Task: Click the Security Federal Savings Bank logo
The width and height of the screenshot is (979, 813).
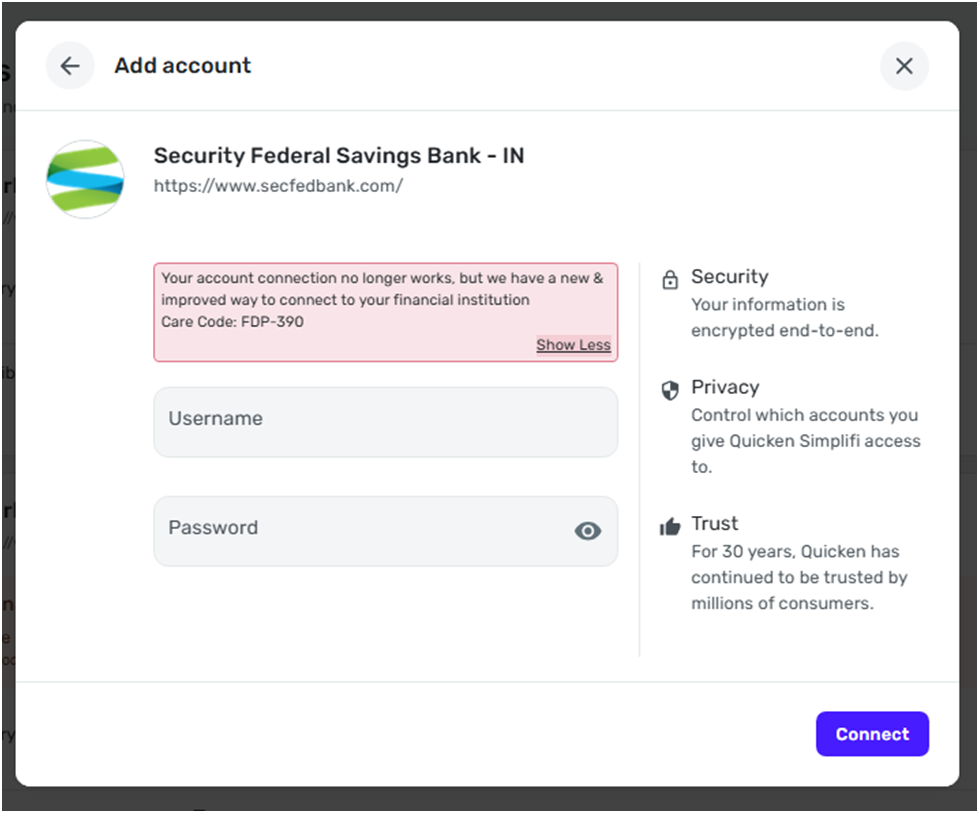Action: point(85,179)
